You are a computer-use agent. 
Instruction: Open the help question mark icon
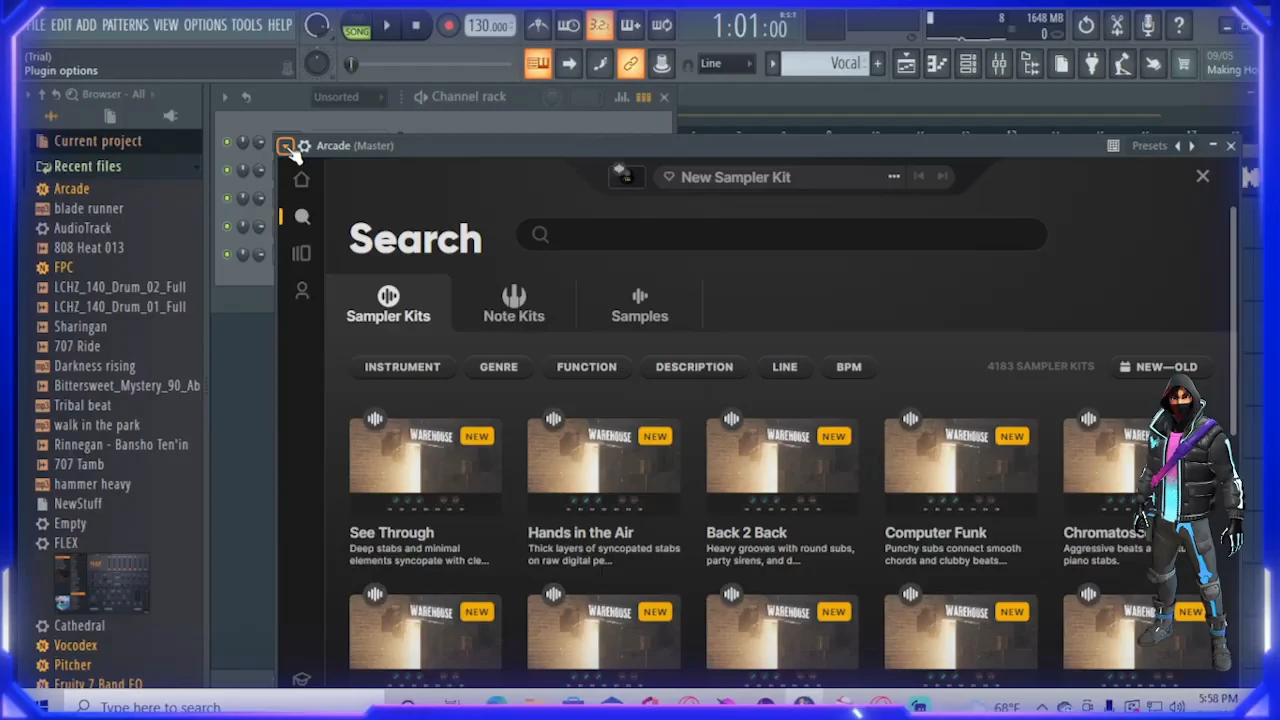pos(1179,26)
